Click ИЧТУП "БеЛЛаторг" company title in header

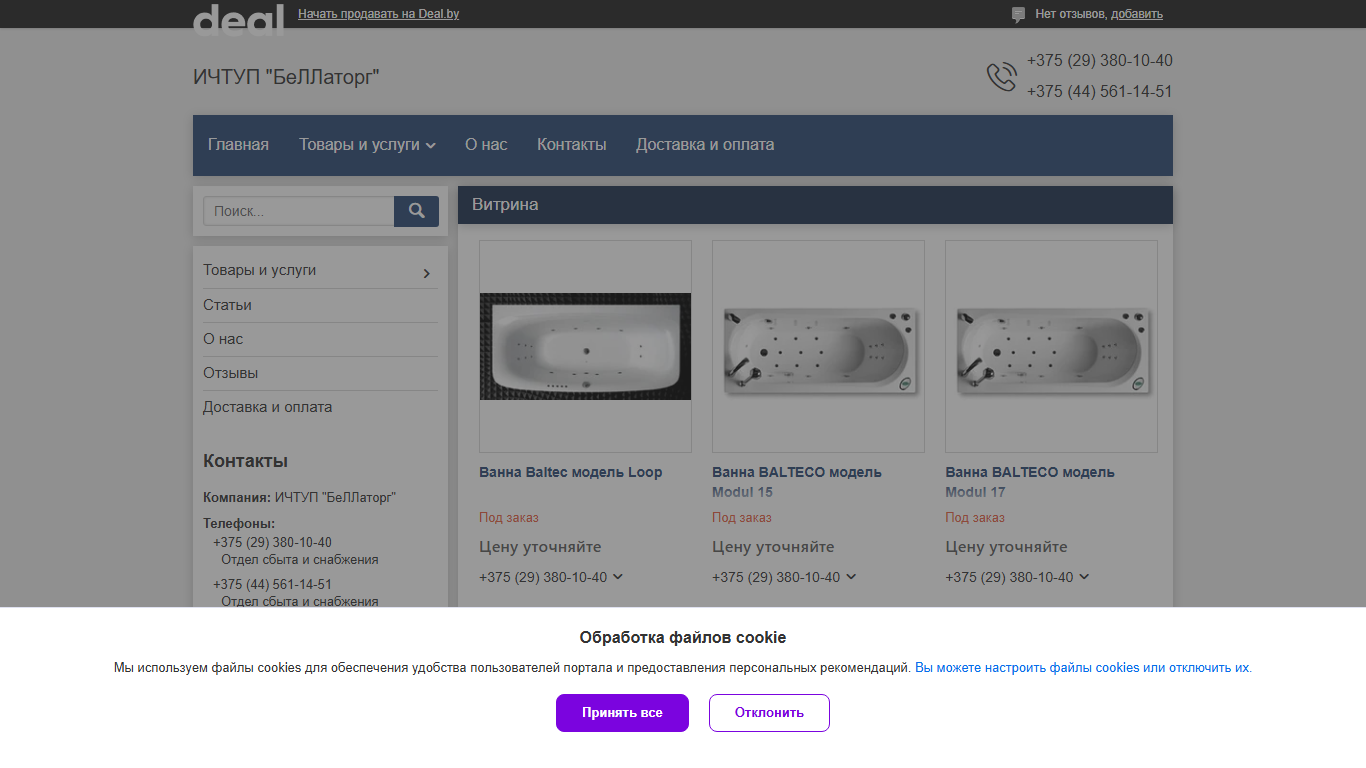[286, 77]
